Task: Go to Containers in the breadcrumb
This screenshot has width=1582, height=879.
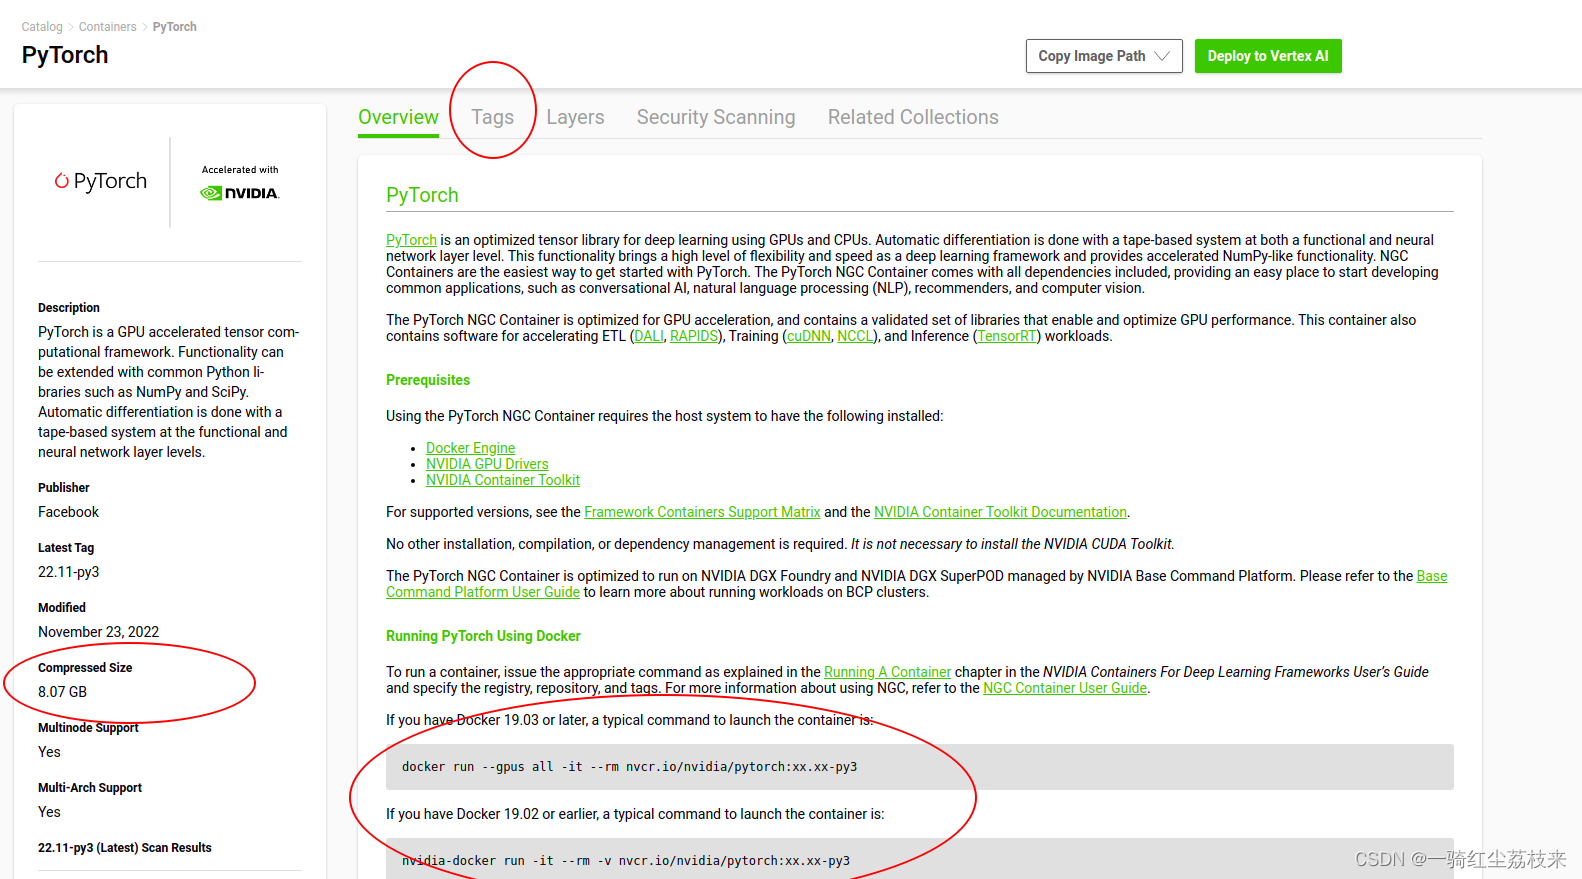Action: click(x=108, y=27)
